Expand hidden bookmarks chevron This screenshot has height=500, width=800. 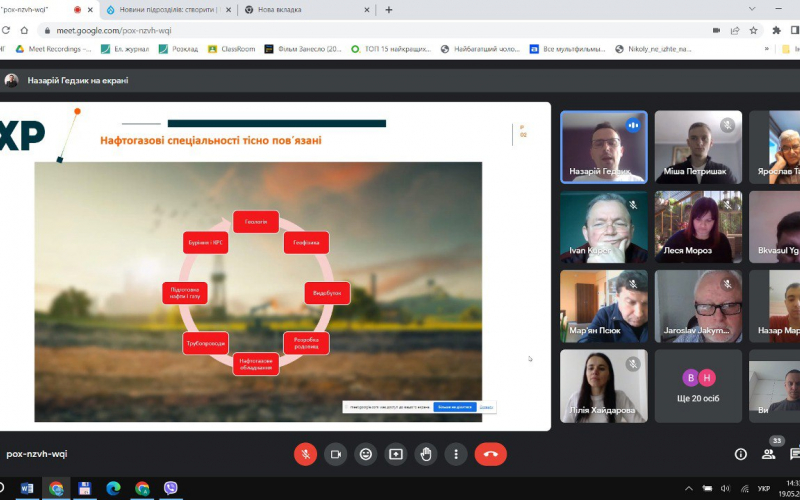click(x=766, y=49)
